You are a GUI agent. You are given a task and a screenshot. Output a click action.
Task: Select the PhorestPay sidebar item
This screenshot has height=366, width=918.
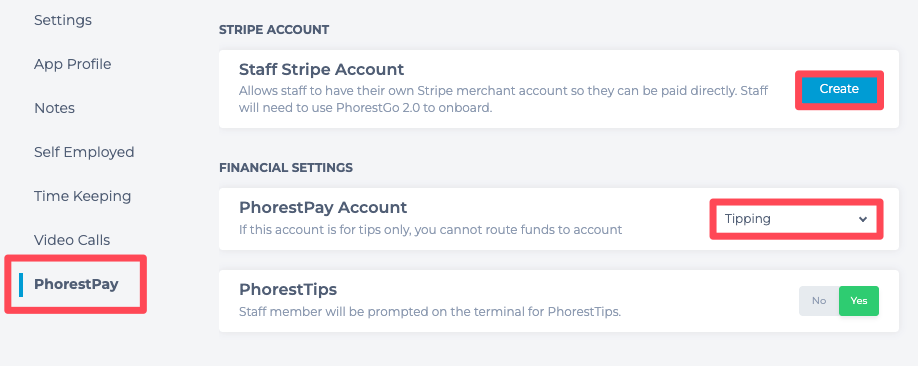tap(76, 284)
